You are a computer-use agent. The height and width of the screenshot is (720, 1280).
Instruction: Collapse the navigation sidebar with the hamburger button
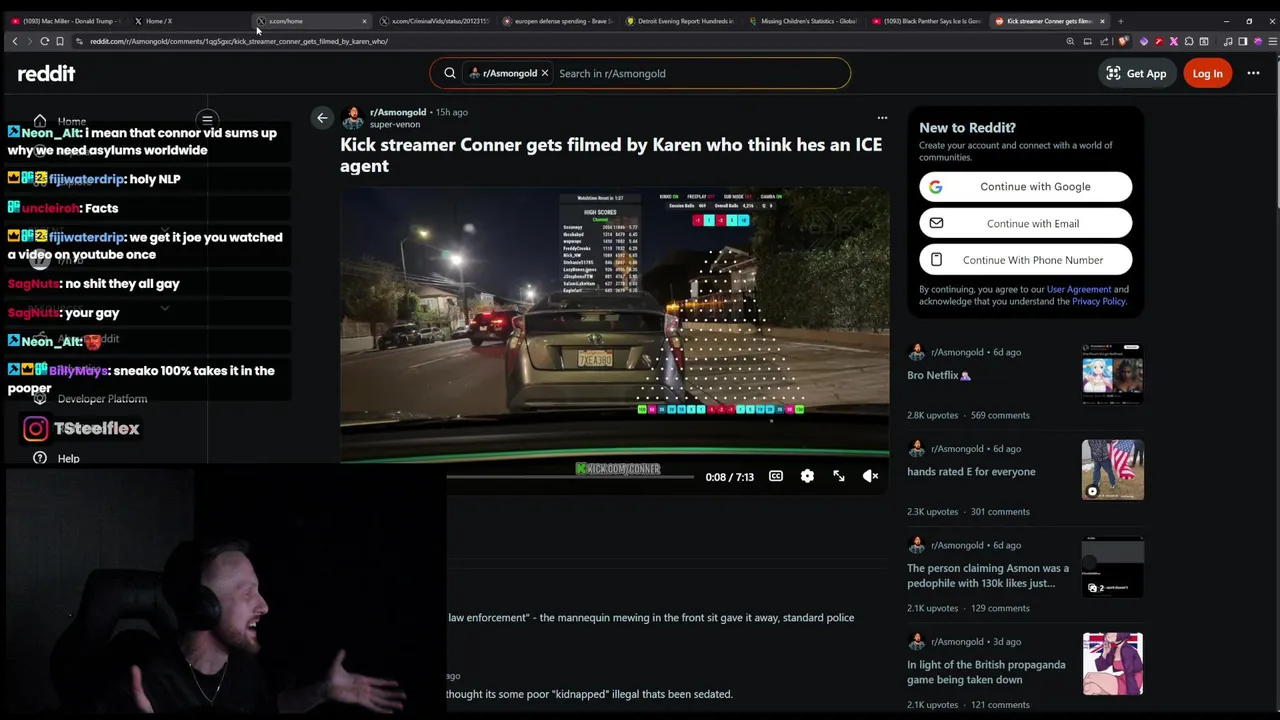coord(207,120)
